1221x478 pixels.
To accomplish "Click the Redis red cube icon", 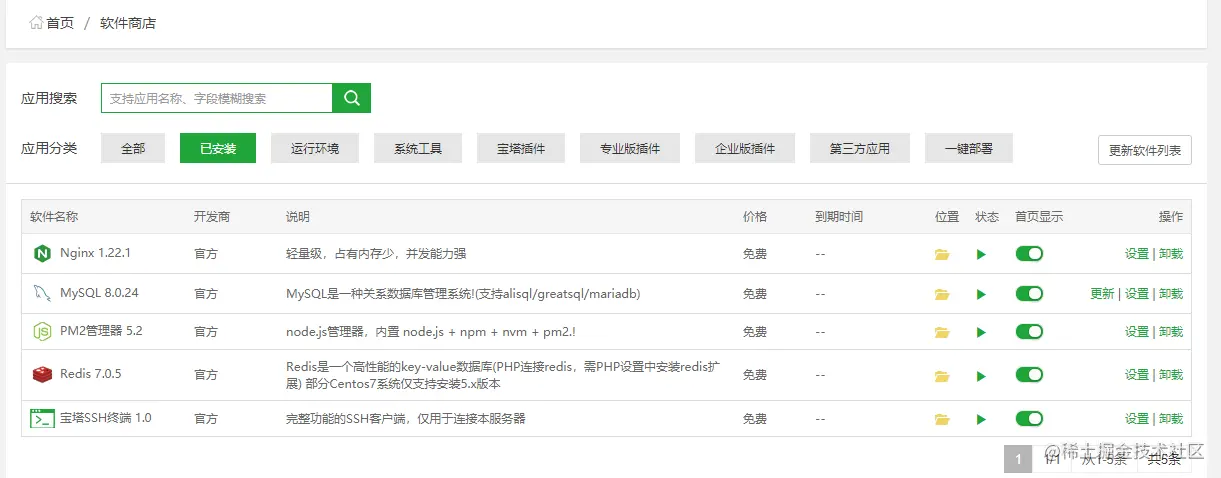I will coord(41,375).
